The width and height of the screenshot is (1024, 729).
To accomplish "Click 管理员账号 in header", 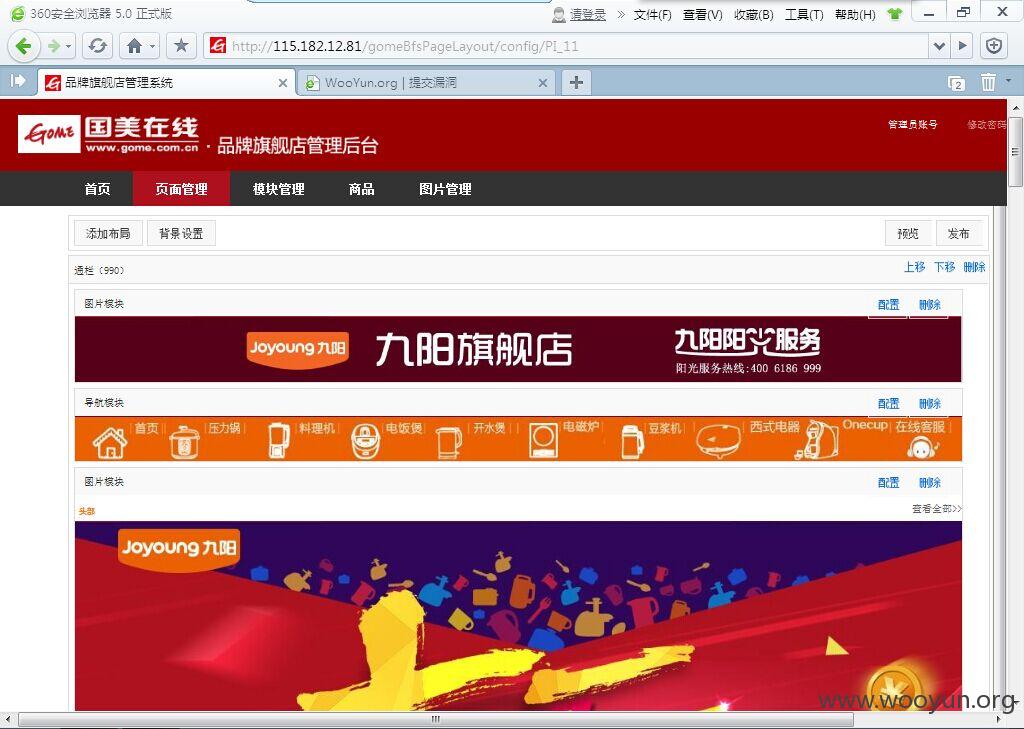I will point(912,124).
